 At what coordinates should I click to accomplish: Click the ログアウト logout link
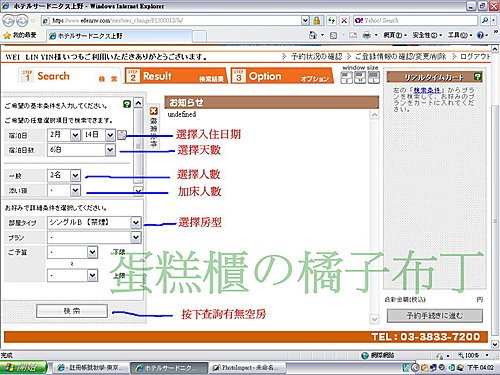pos(475,57)
